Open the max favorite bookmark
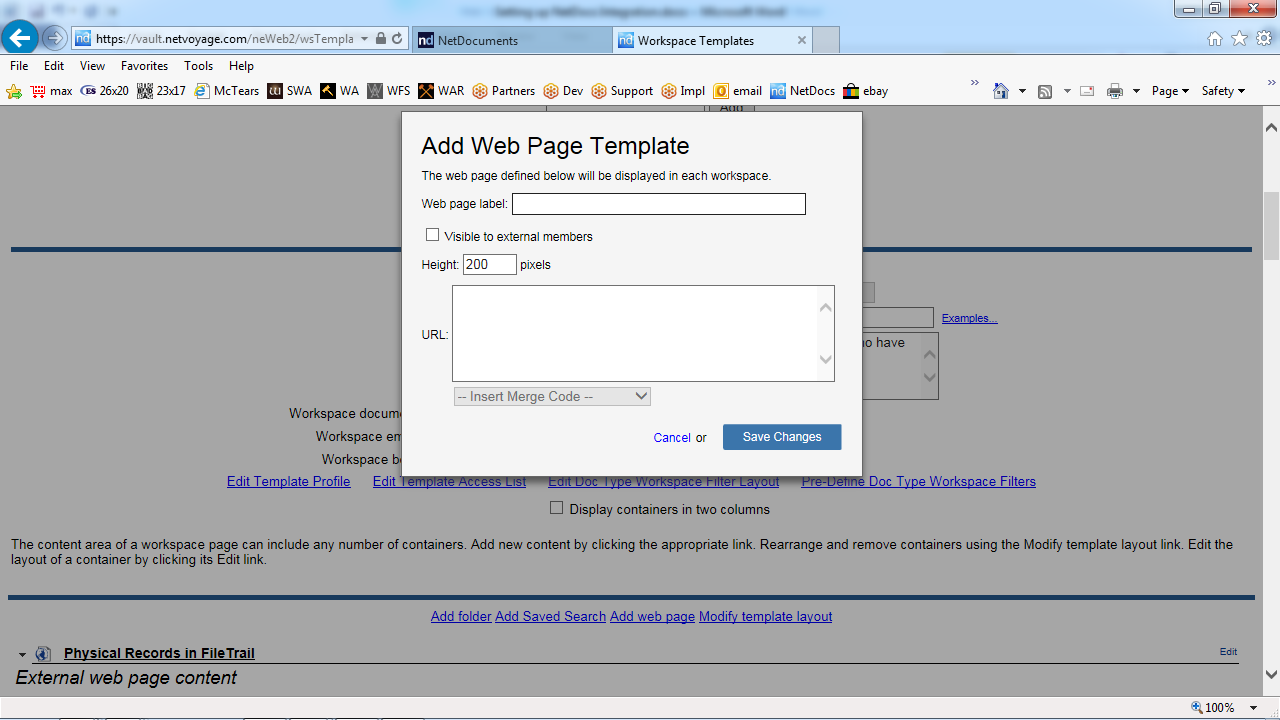Image resolution: width=1280 pixels, height=720 pixels. point(51,91)
